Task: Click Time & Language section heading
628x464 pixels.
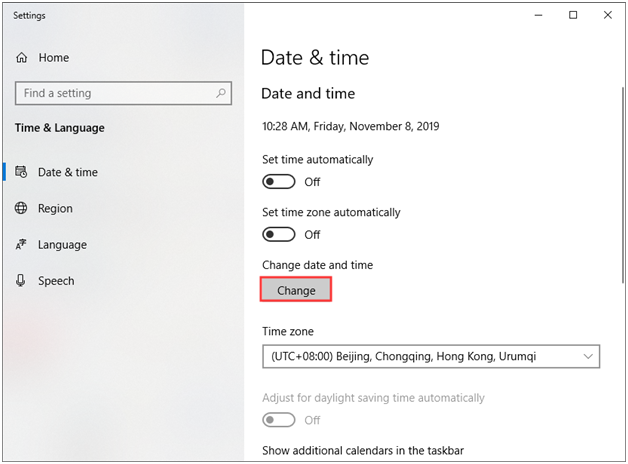Action: point(60,128)
